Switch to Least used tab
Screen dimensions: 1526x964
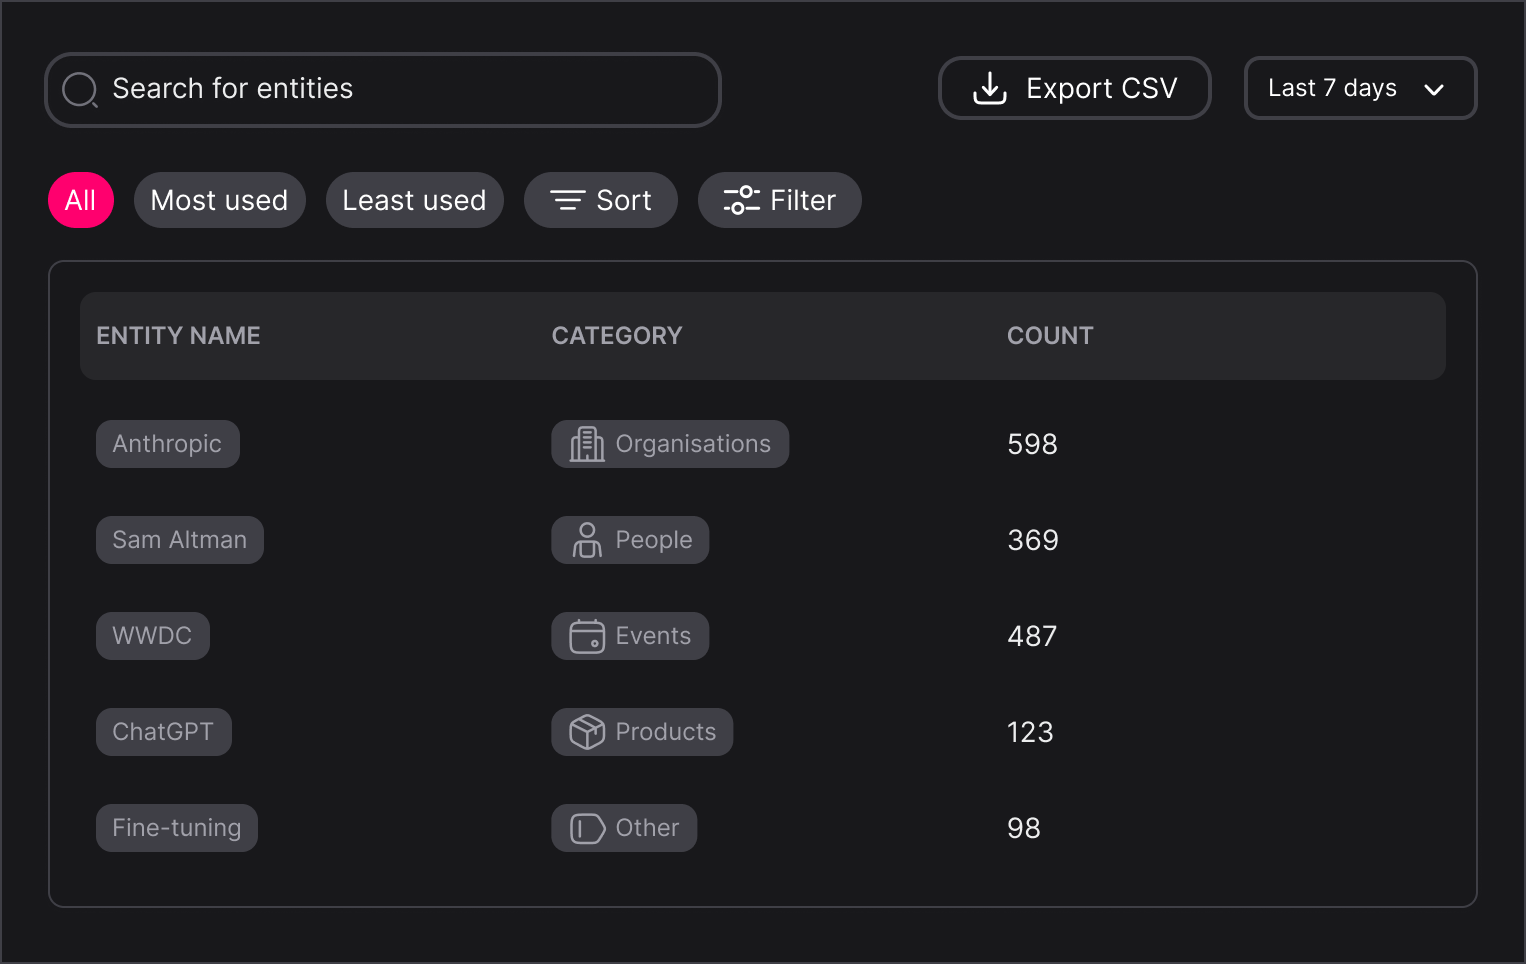414,200
